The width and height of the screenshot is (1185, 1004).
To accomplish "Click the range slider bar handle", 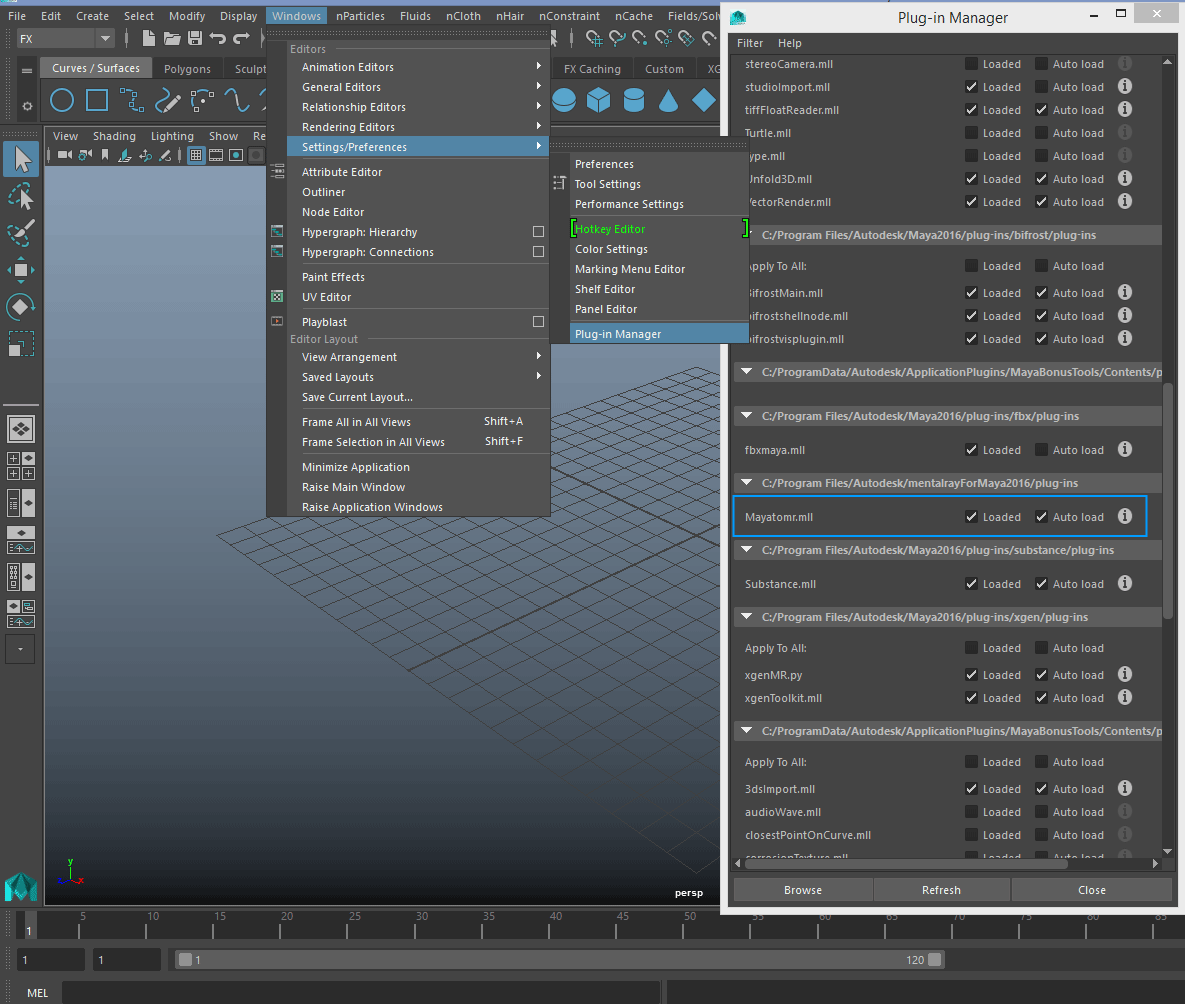I will click(x=185, y=960).
